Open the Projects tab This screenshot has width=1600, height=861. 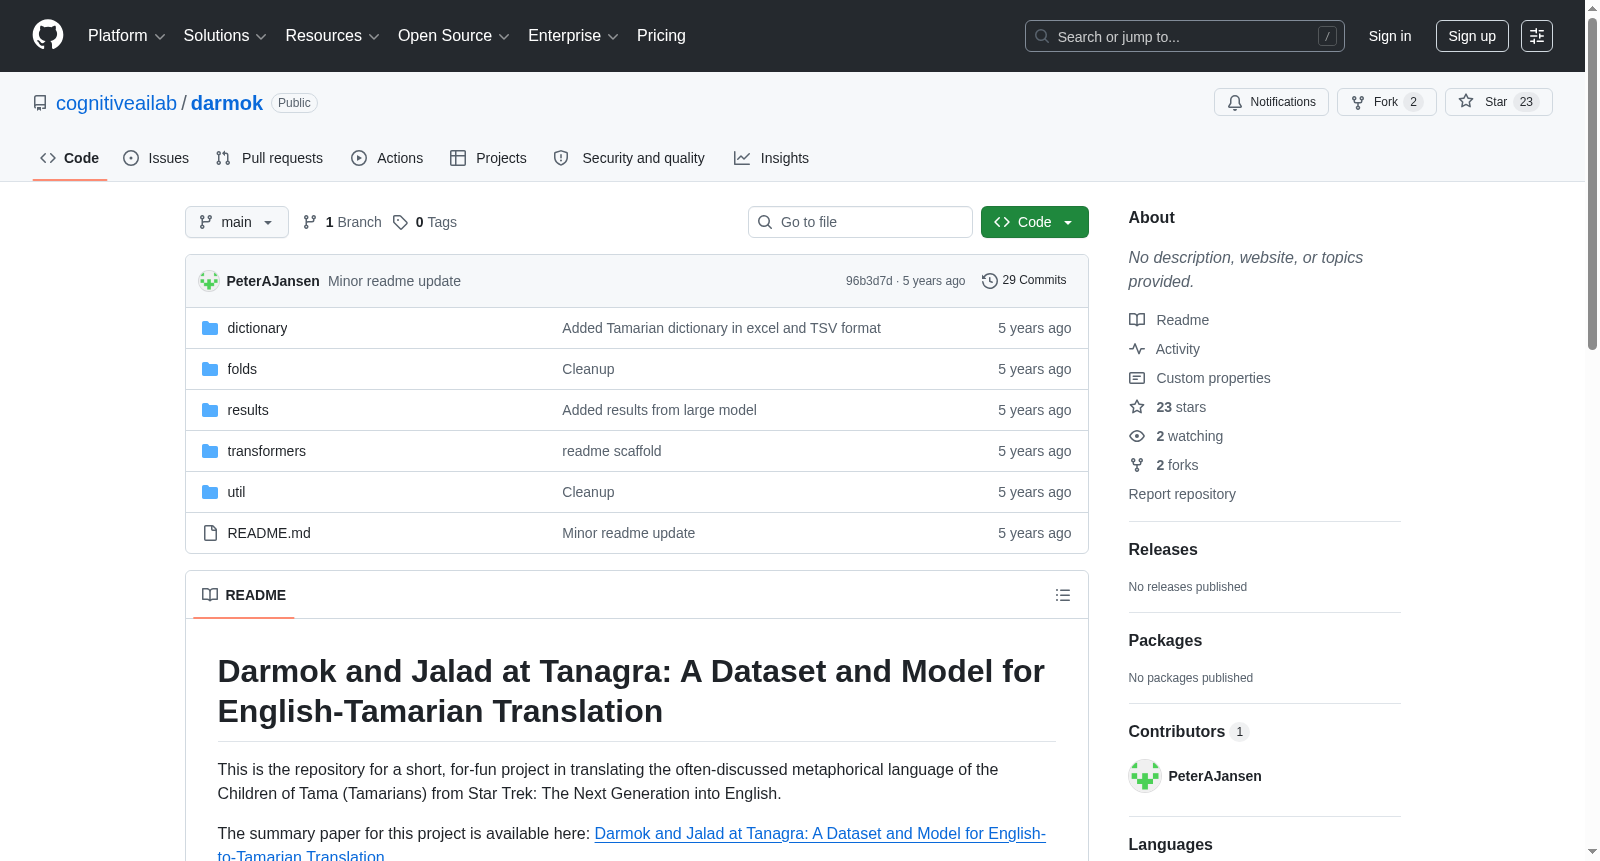[x=488, y=158]
